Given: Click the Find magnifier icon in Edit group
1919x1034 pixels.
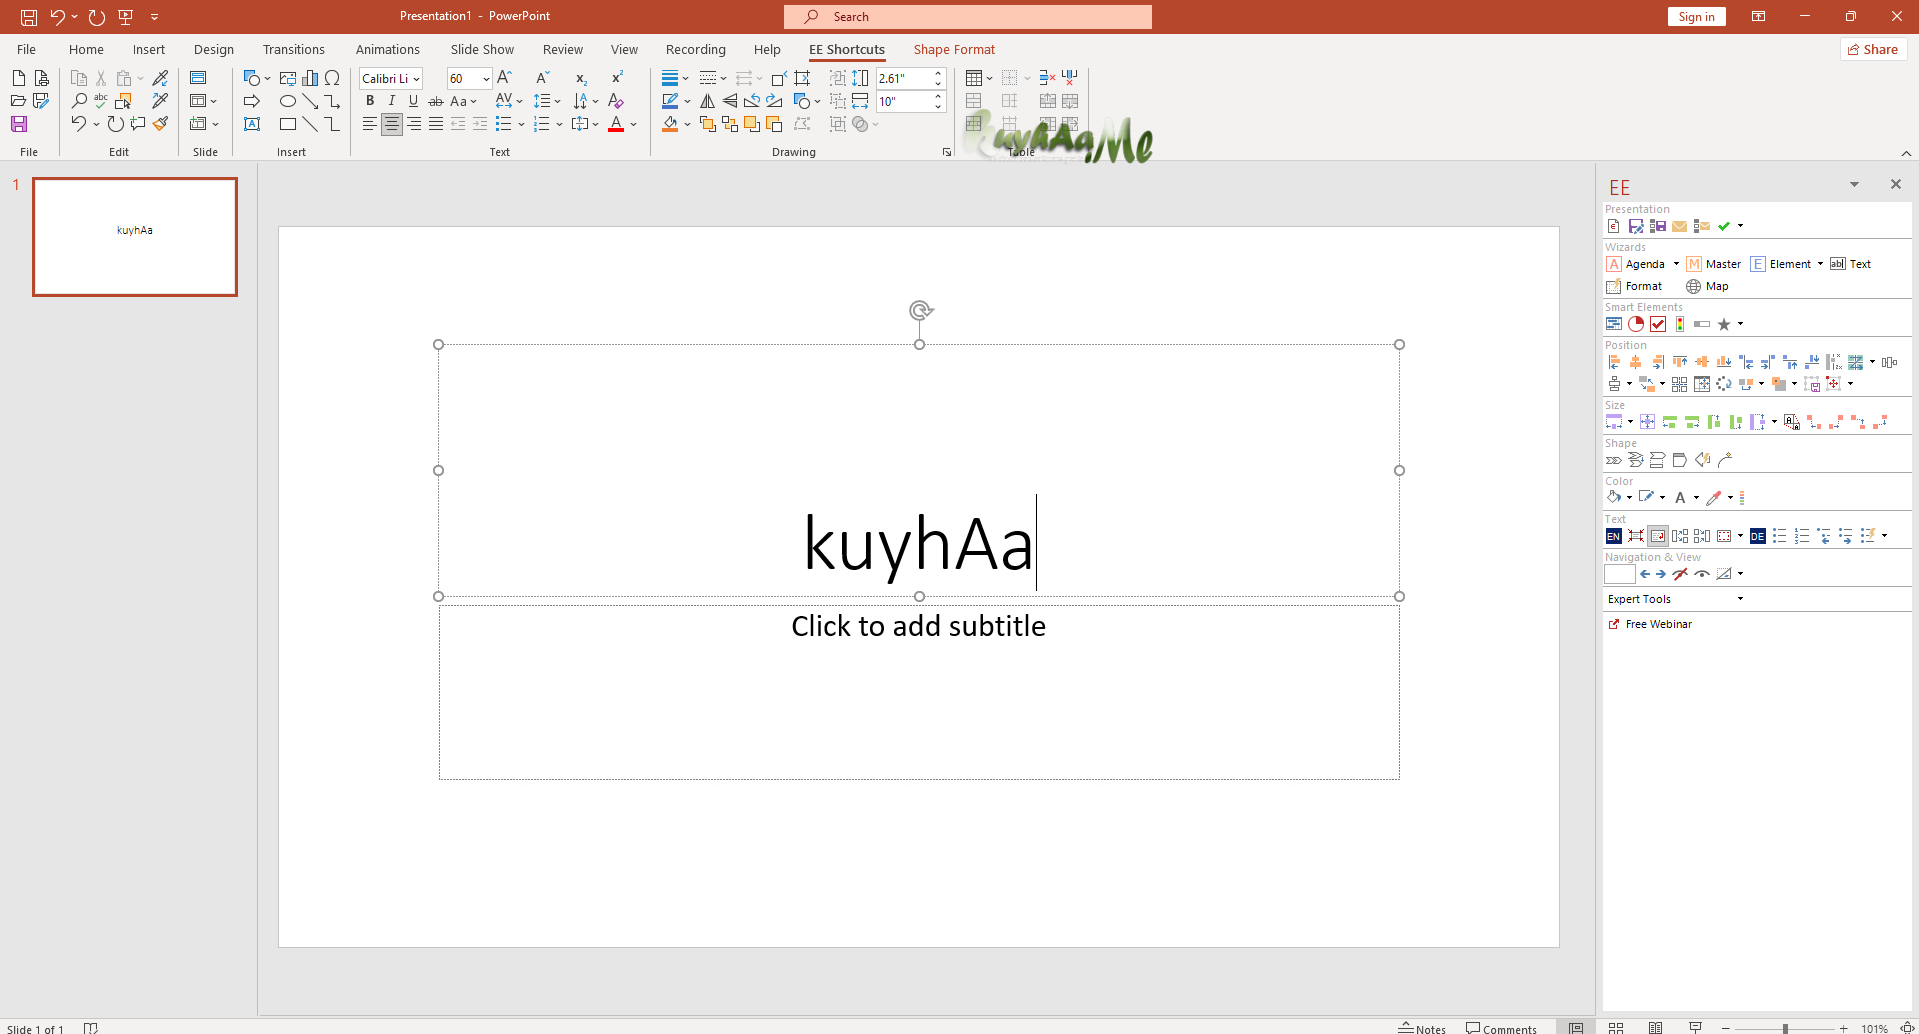Looking at the screenshot, I should [x=79, y=101].
